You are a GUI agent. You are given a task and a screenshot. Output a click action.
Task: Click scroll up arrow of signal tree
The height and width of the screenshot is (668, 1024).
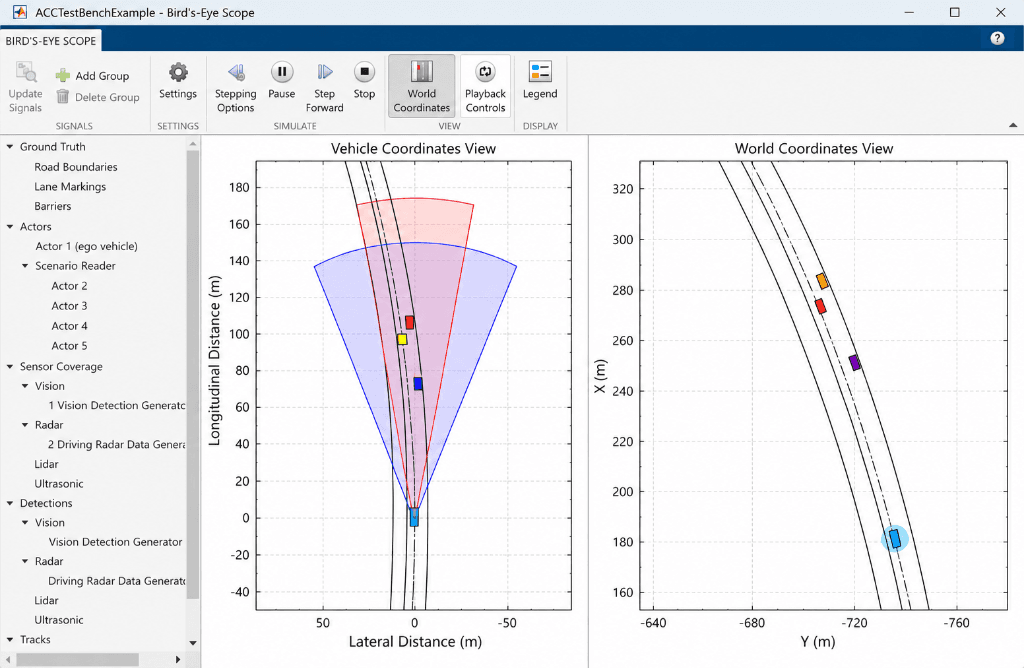pos(193,144)
